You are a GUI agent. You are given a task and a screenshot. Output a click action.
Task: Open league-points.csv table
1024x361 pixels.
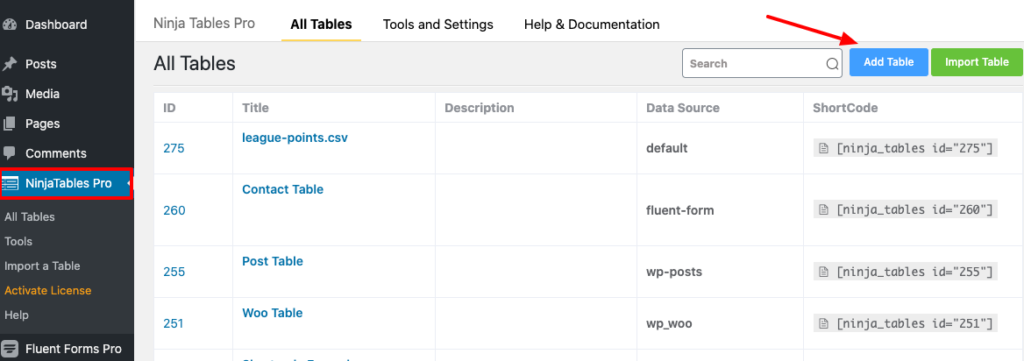point(295,138)
